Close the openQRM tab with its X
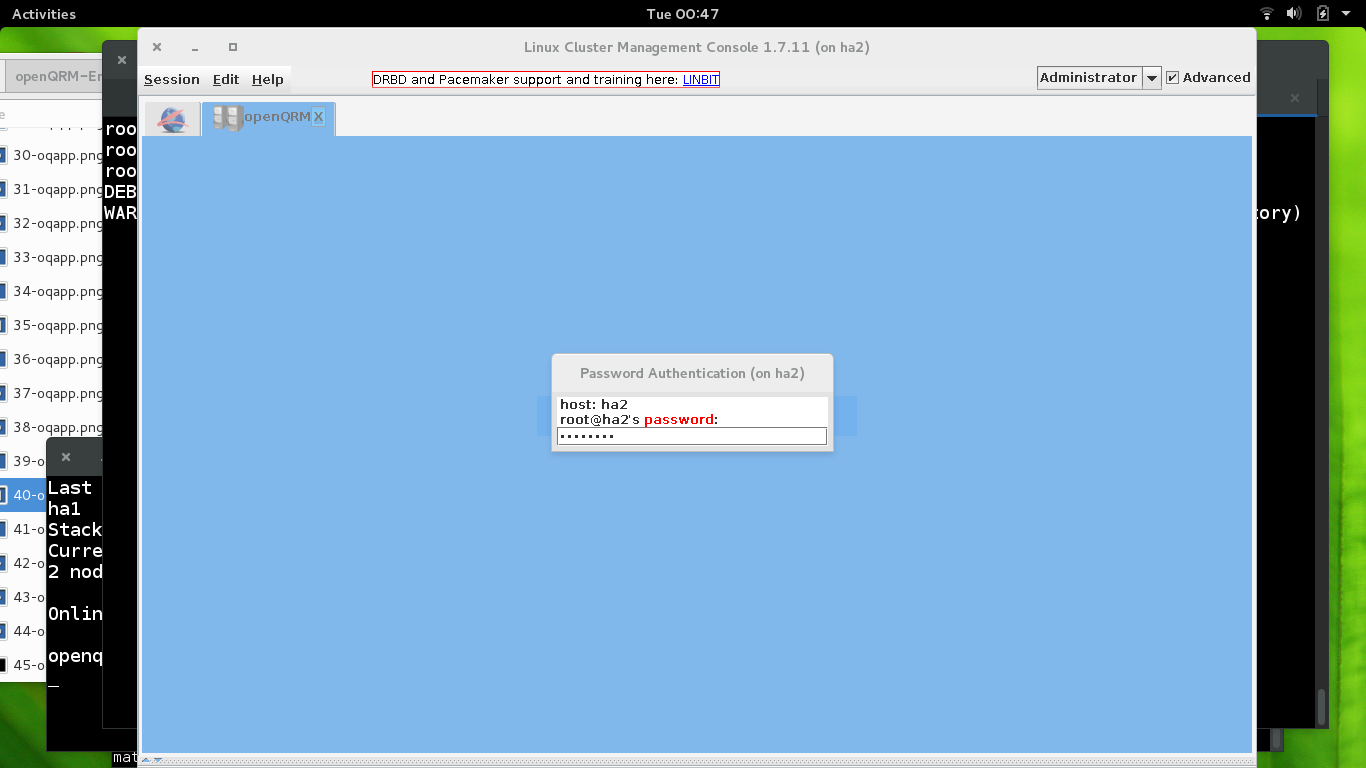Screen dimensions: 1366x768 click(x=318, y=117)
